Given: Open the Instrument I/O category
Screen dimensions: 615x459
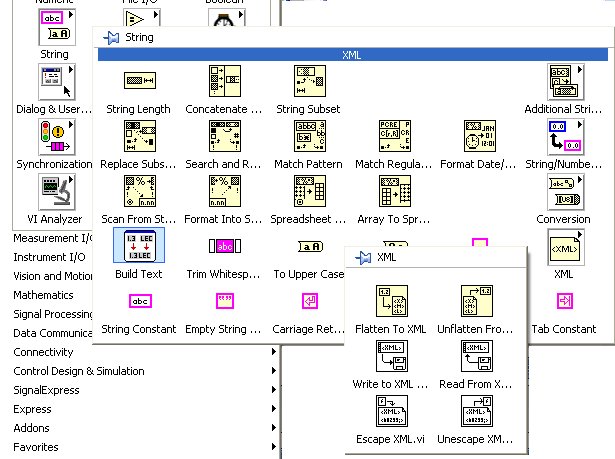Looking at the screenshot, I should click(49, 257).
